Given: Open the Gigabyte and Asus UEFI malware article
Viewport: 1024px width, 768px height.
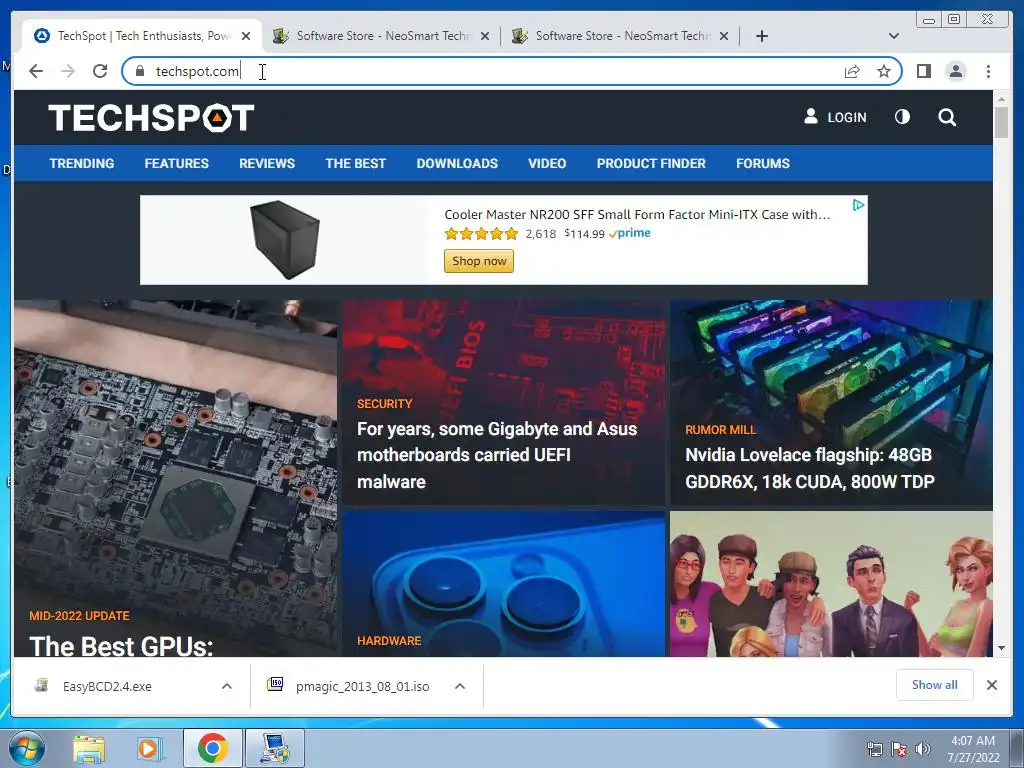Looking at the screenshot, I should pos(497,455).
